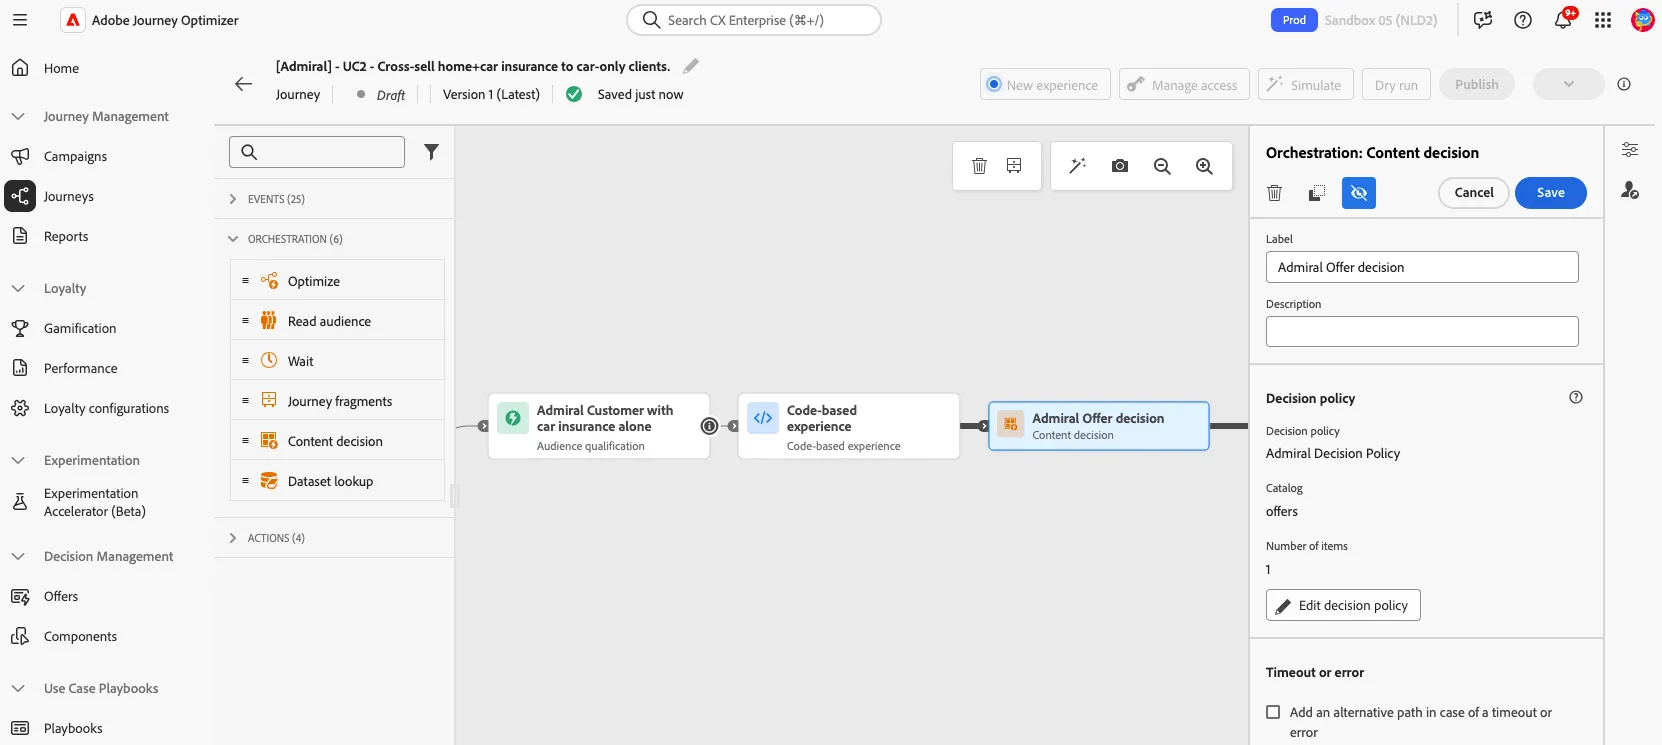This screenshot has height=745, width=1662.
Task: Open Reports in the sidebar
Action: pos(66,236)
